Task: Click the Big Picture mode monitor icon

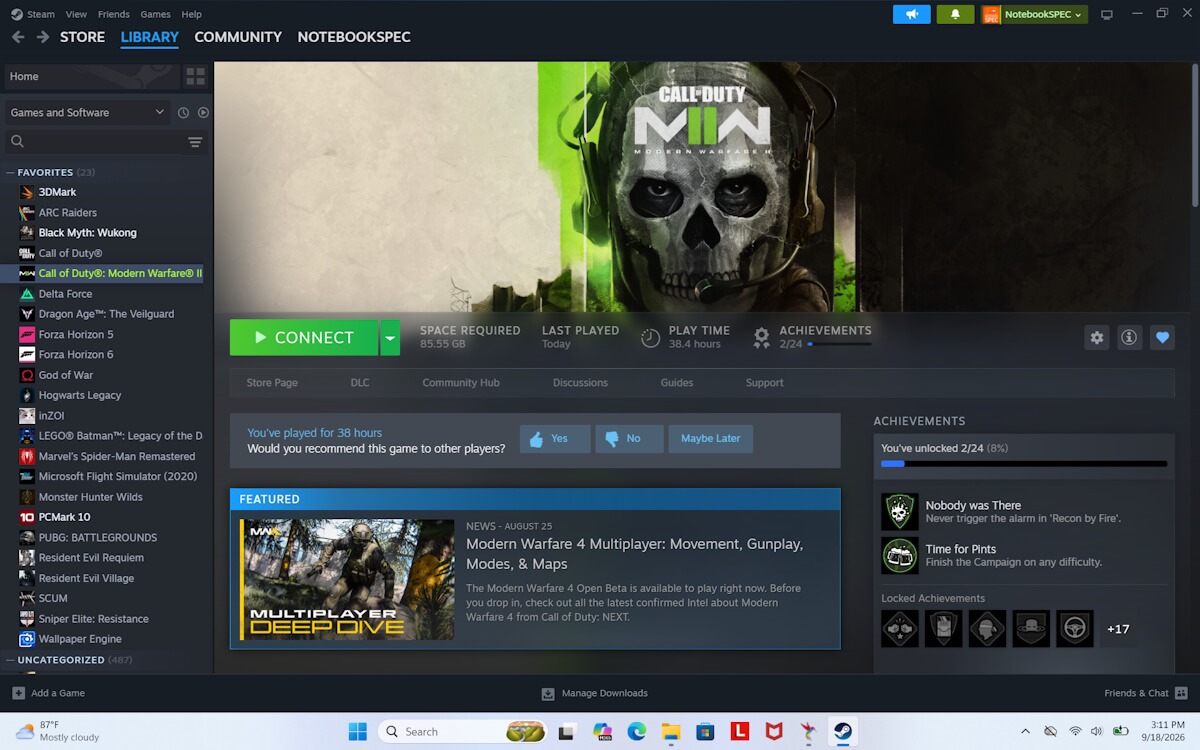Action: [x=1106, y=14]
